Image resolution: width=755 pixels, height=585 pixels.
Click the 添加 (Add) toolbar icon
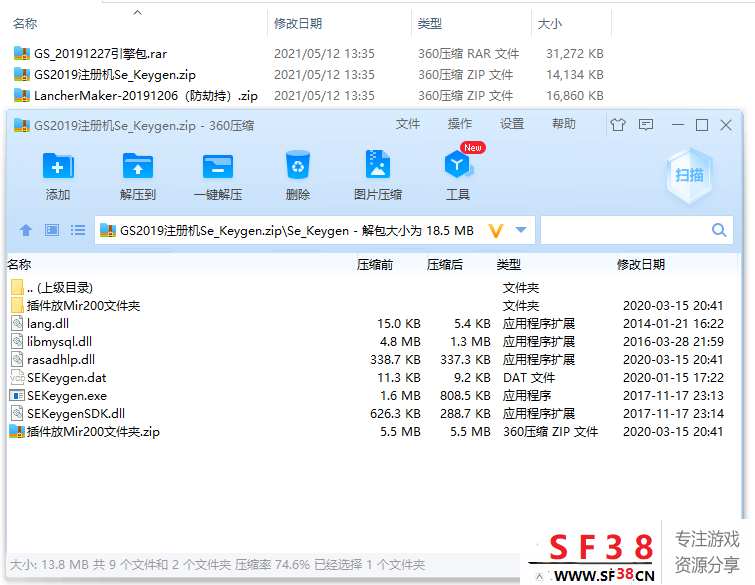(58, 166)
